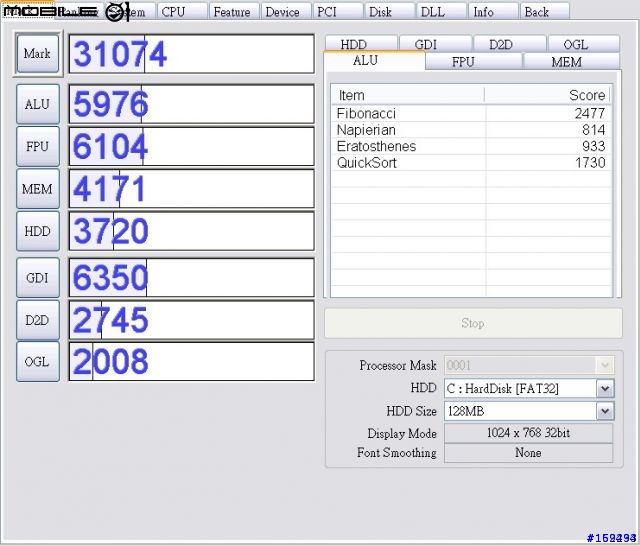Click the Fibonacci score 2477
Screen dimensions: 640x546
pyautogui.click(x=590, y=113)
